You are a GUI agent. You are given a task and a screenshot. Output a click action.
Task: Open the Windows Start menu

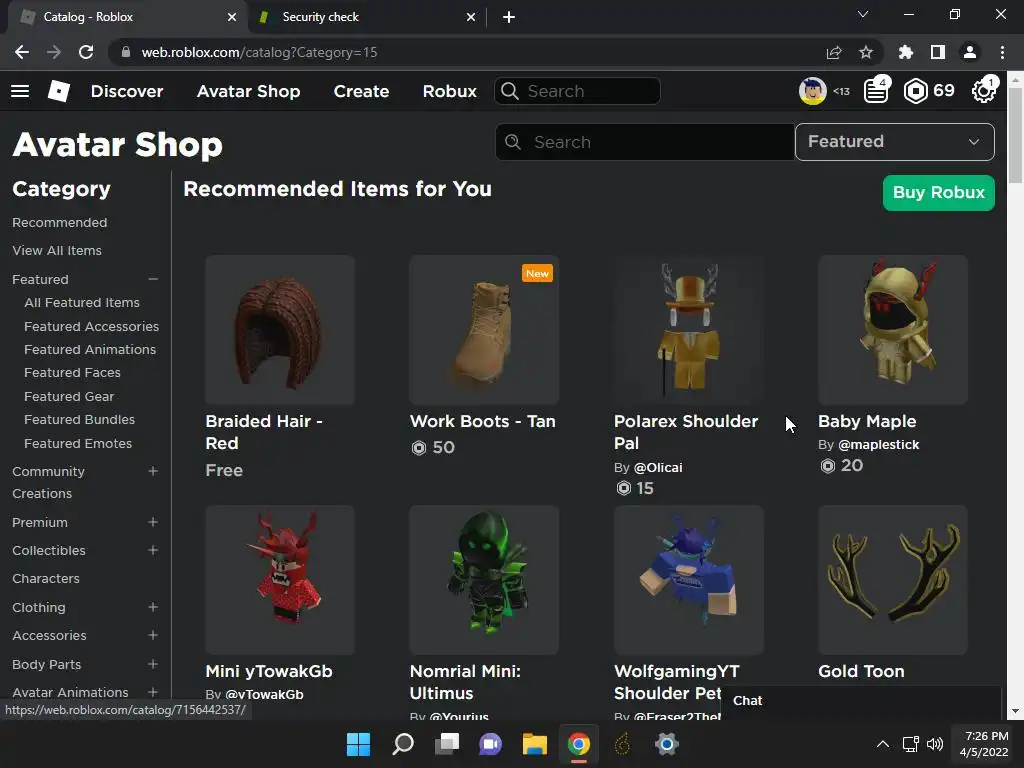(358, 744)
